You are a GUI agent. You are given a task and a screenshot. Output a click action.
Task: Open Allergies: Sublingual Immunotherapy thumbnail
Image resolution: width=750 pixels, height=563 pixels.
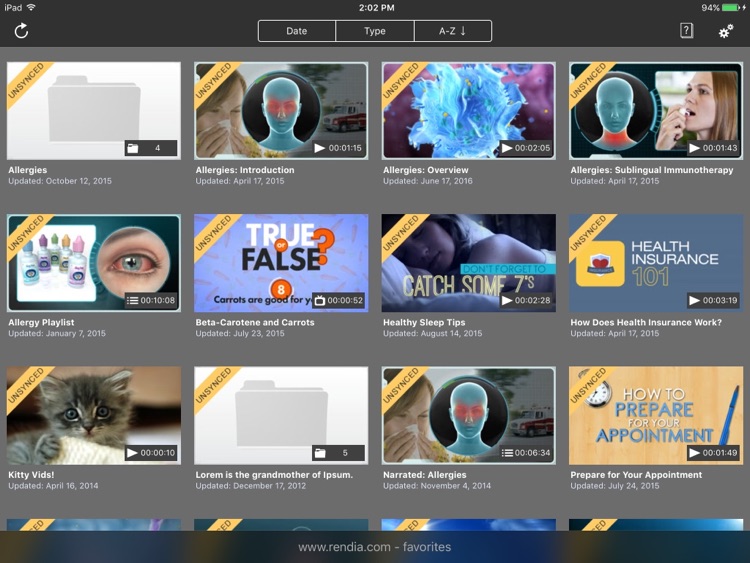tap(656, 110)
